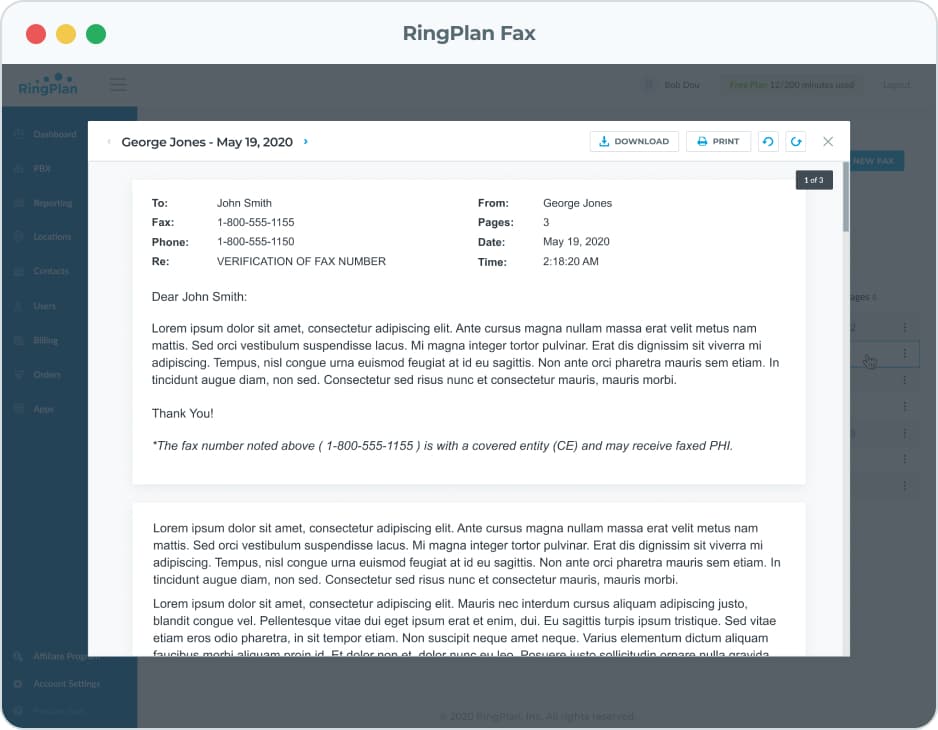Click the subject VERIFICATION OF FAX NUMBER
The height and width of the screenshot is (730, 938).
[302, 261]
